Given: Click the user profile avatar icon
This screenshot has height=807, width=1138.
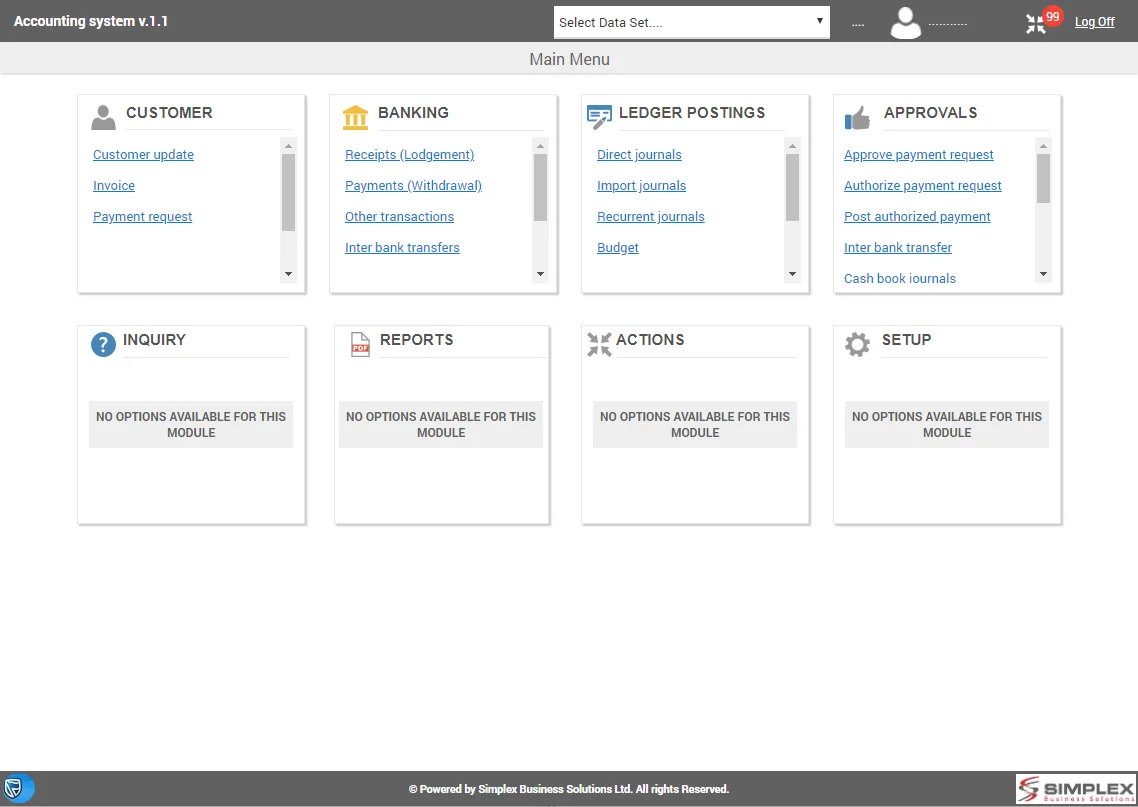Looking at the screenshot, I should (906, 22).
